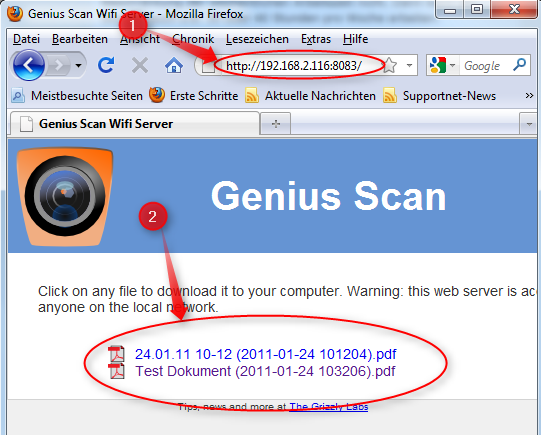Open the Google search engine selector
Viewport: 541px width, 435px height.
pos(442,65)
